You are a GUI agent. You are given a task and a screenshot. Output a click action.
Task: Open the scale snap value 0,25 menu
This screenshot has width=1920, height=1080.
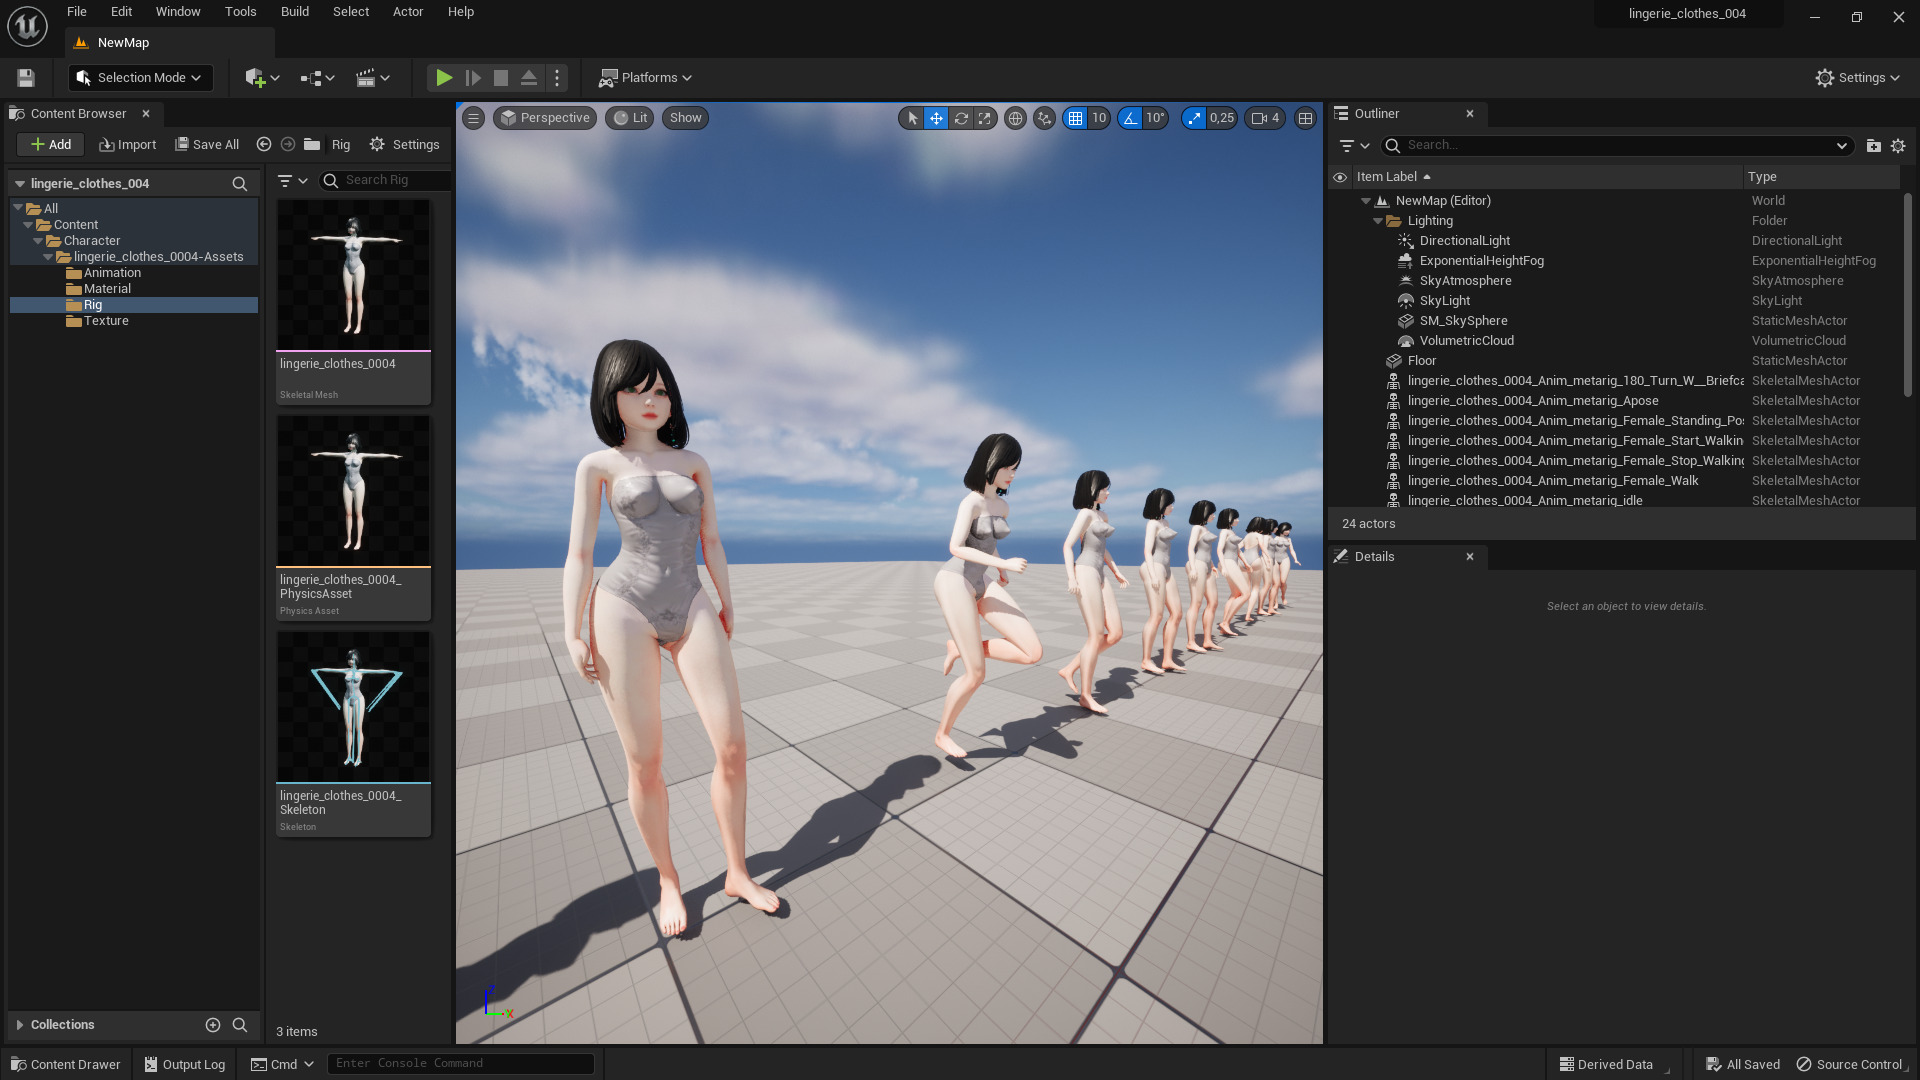coord(1222,118)
